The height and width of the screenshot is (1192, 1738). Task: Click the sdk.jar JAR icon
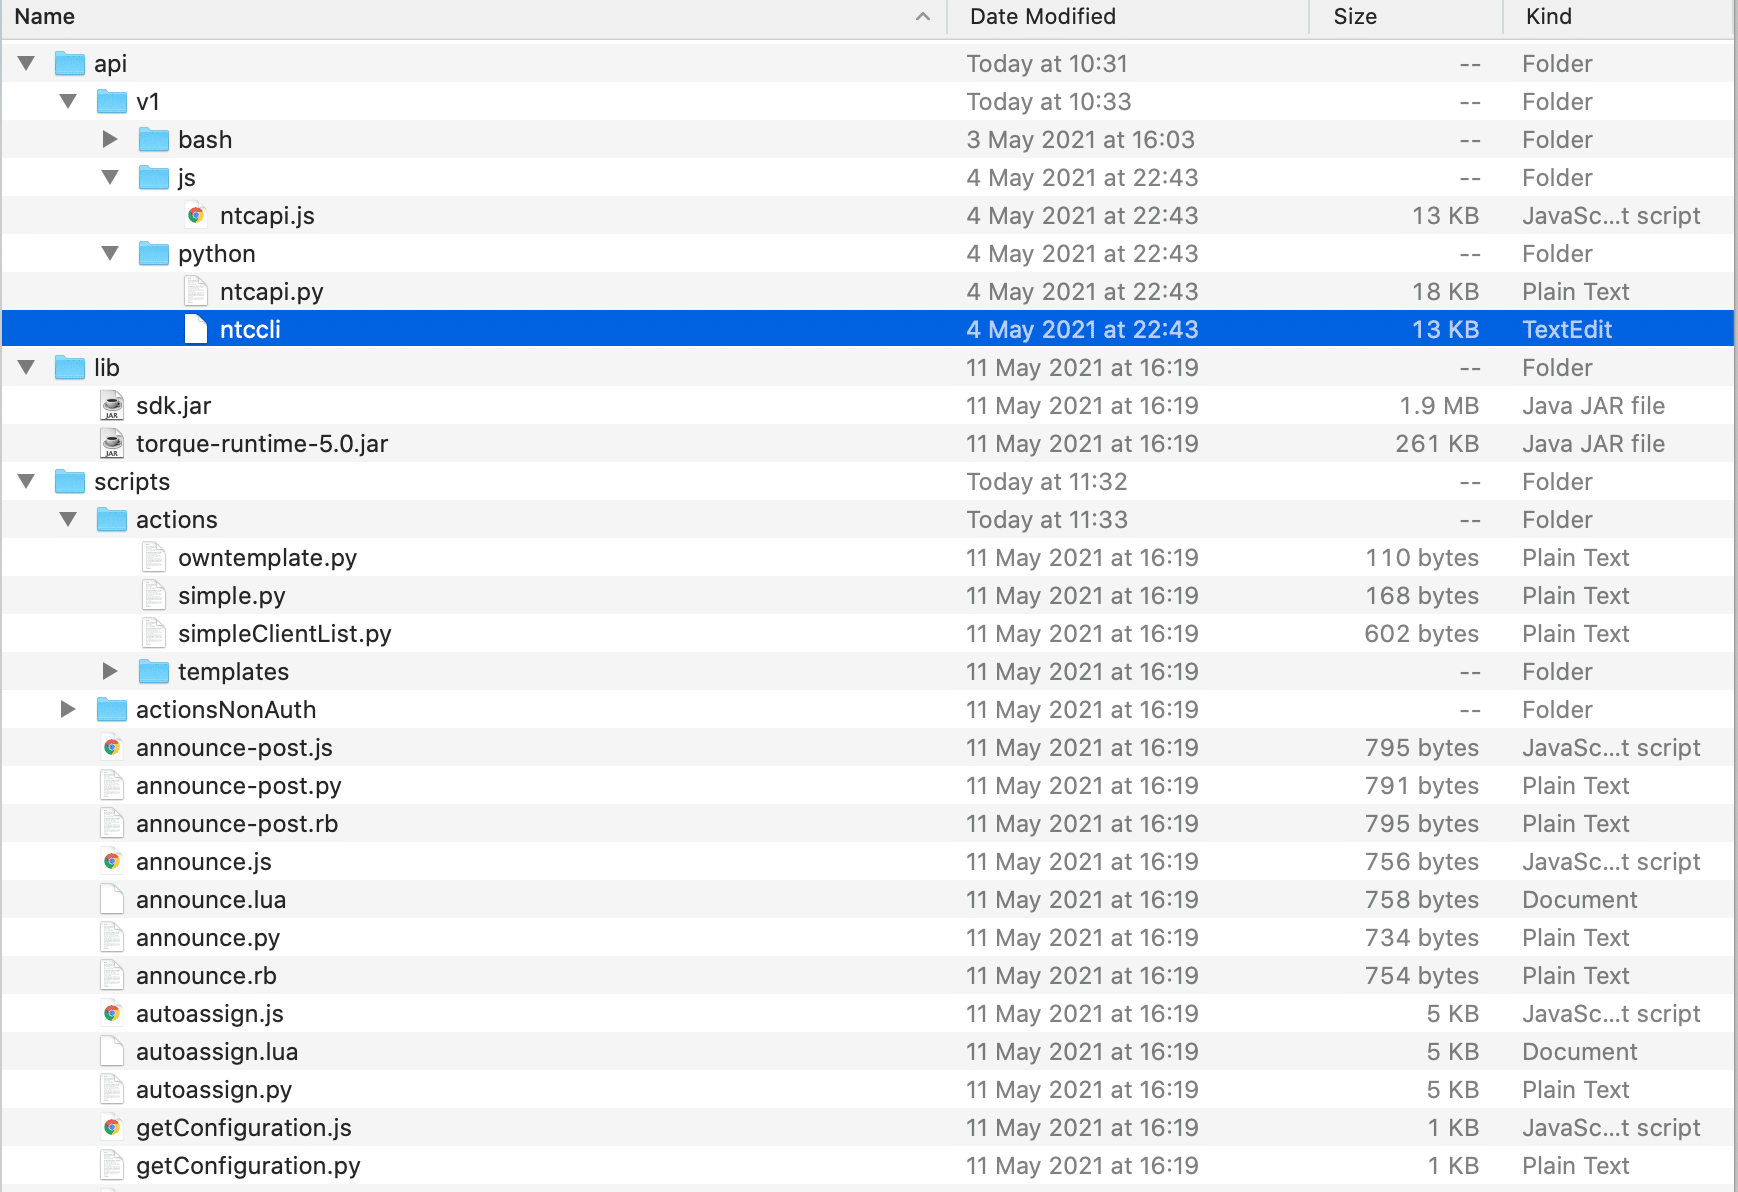click(112, 406)
